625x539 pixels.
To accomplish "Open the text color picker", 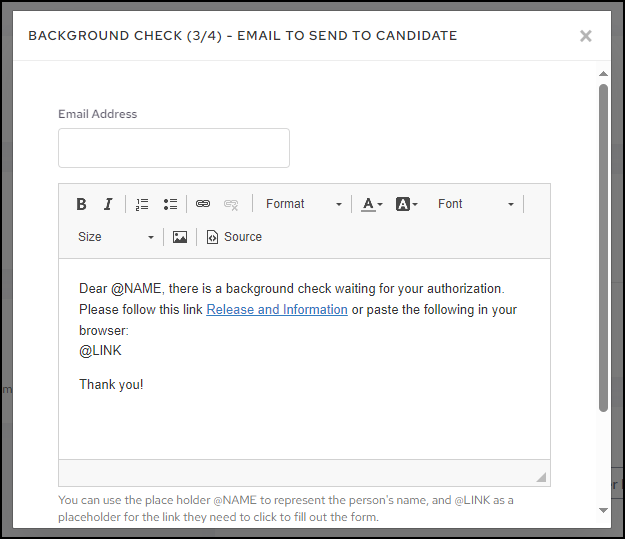I will pos(371,204).
